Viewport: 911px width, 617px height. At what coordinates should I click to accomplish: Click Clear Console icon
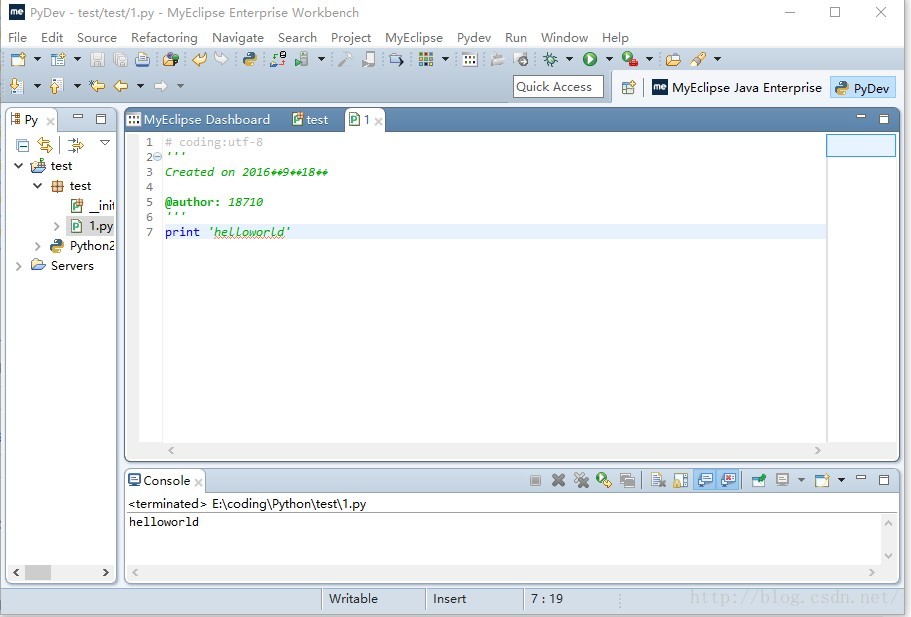pos(658,481)
